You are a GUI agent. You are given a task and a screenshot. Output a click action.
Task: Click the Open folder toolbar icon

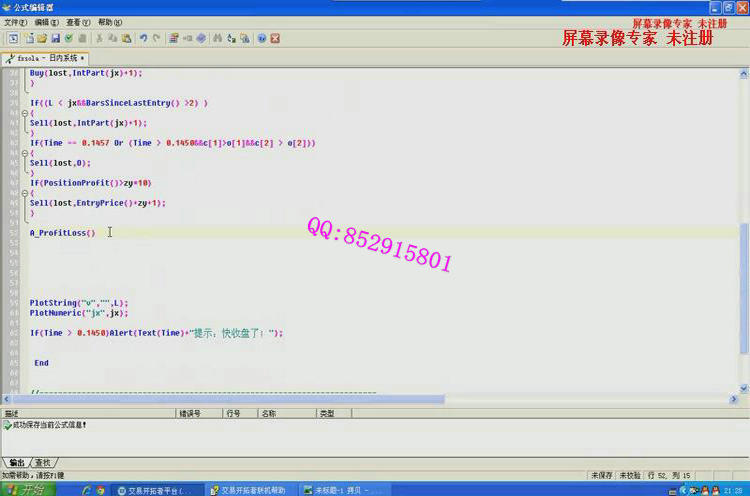pos(42,38)
